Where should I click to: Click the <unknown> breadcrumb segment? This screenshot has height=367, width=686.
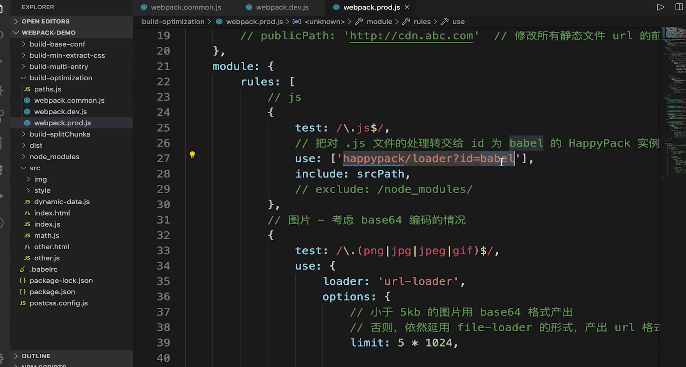coord(324,21)
